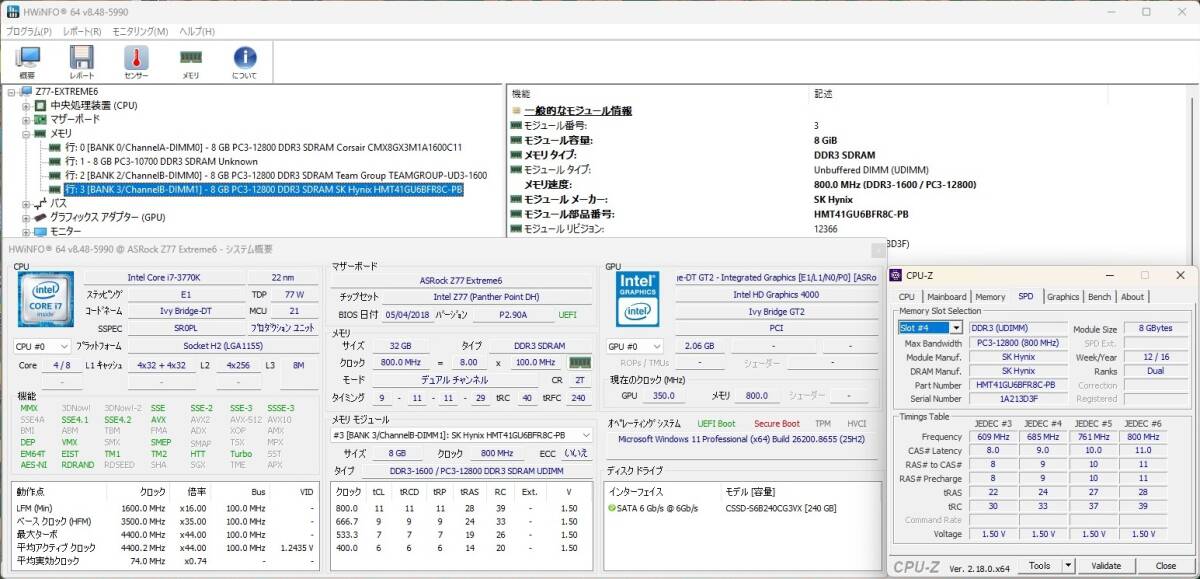Click the 最大ターボ 4400.0 MHz row

pos(165,534)
